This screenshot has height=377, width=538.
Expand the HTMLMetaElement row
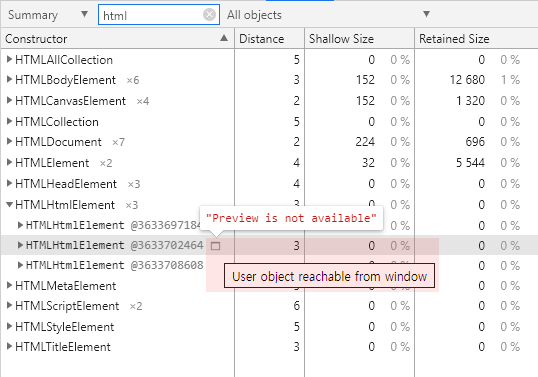[10, 285]
